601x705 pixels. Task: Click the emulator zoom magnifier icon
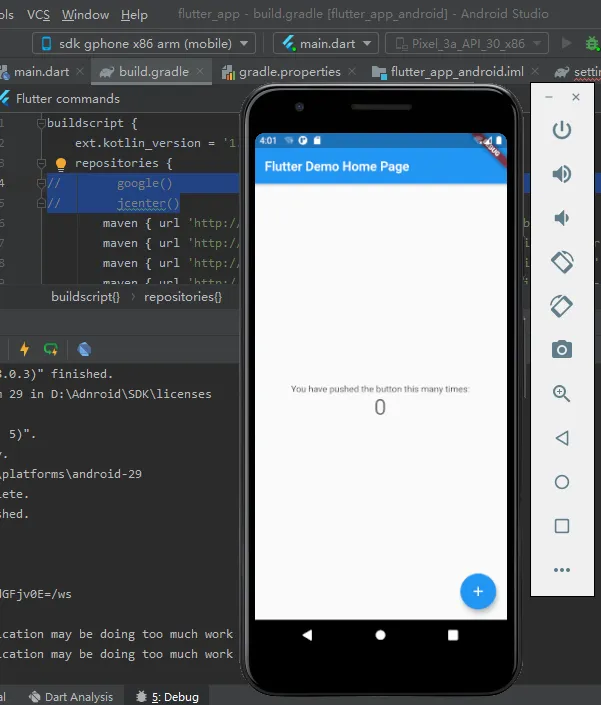click(561, 393)
